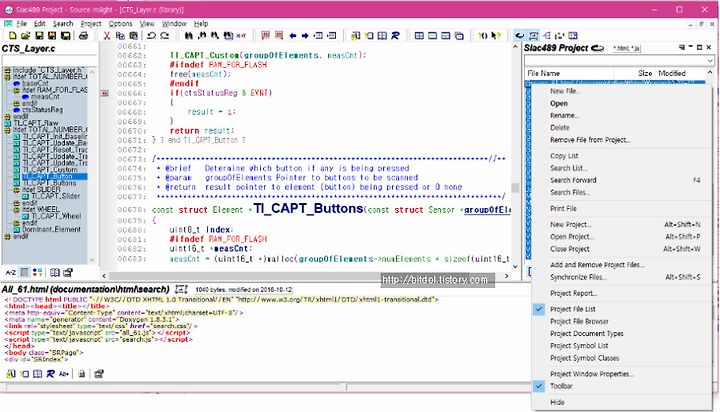Select TI_CAPT_Wheel in symbol tree
The image size is (720, 412).
[x=56, y=216]
